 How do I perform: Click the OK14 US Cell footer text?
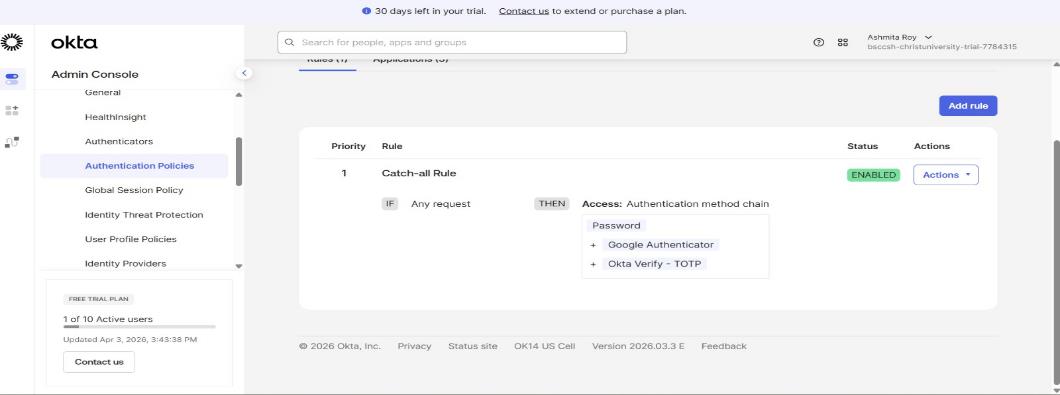(545, 346)
